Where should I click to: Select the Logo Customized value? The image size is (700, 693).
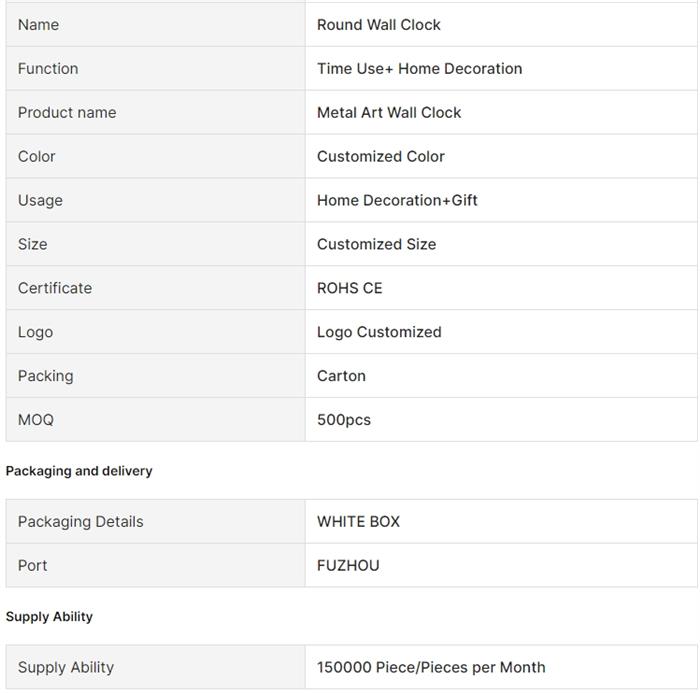379,332
